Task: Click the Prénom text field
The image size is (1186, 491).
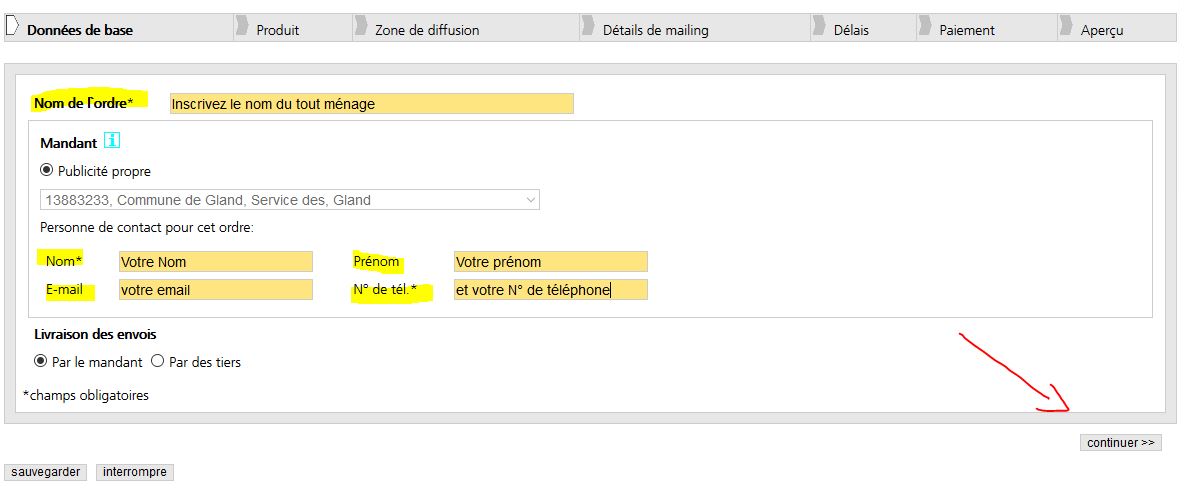Action: [x=550, y=262]
